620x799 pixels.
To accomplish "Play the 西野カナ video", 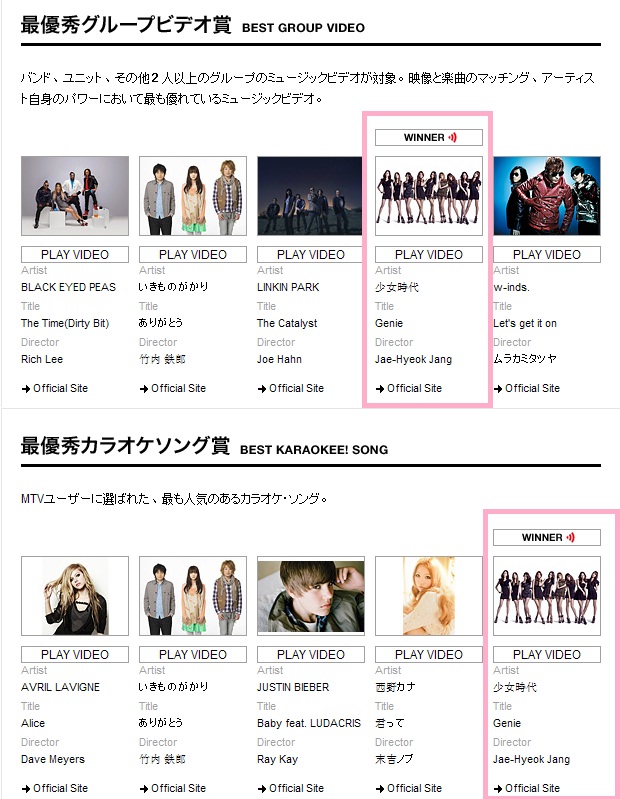I will [x=428, y=654].
